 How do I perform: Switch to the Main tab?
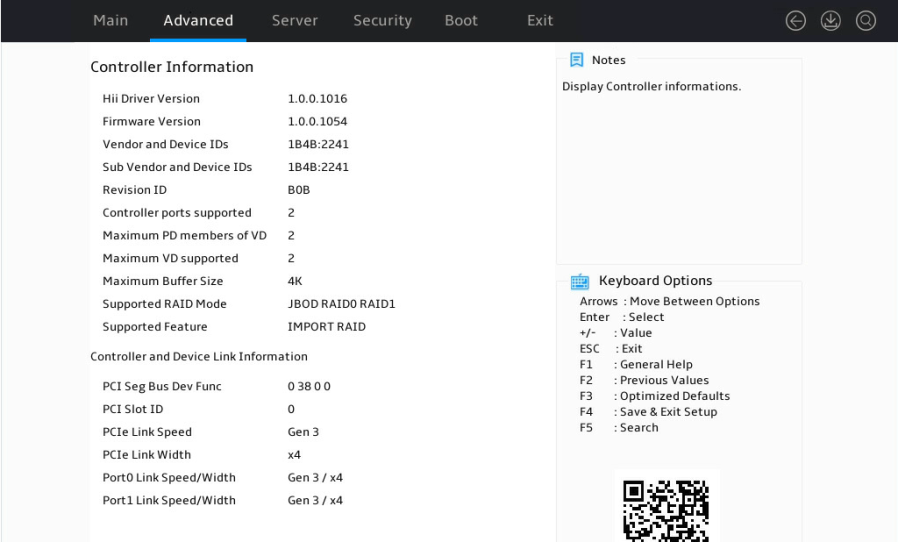[x=111, y=21]
